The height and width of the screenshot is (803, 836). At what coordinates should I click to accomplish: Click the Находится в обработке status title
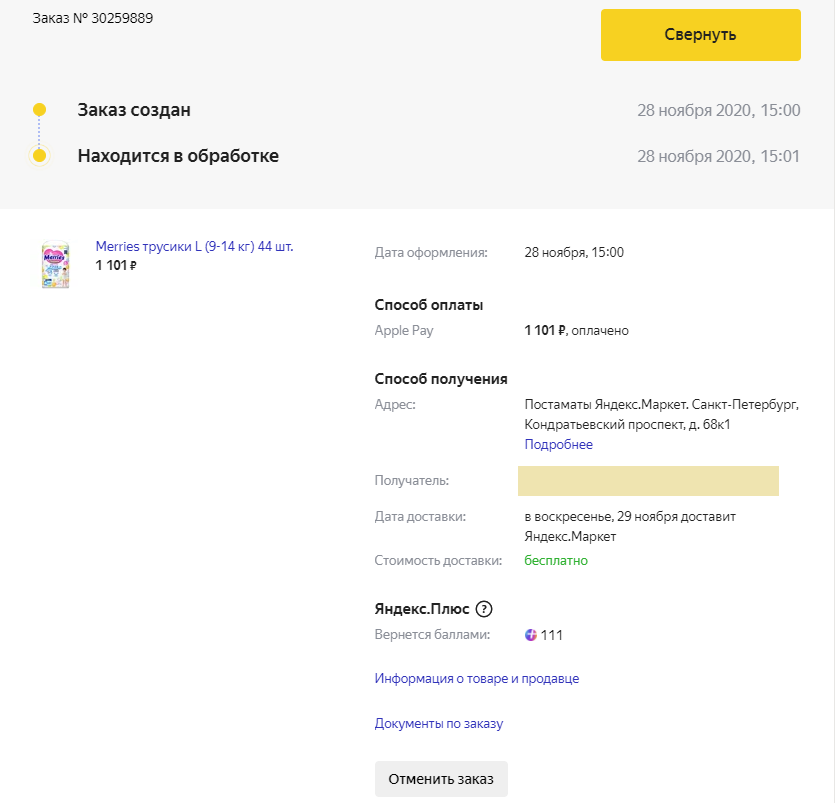[x=178, y=156]
